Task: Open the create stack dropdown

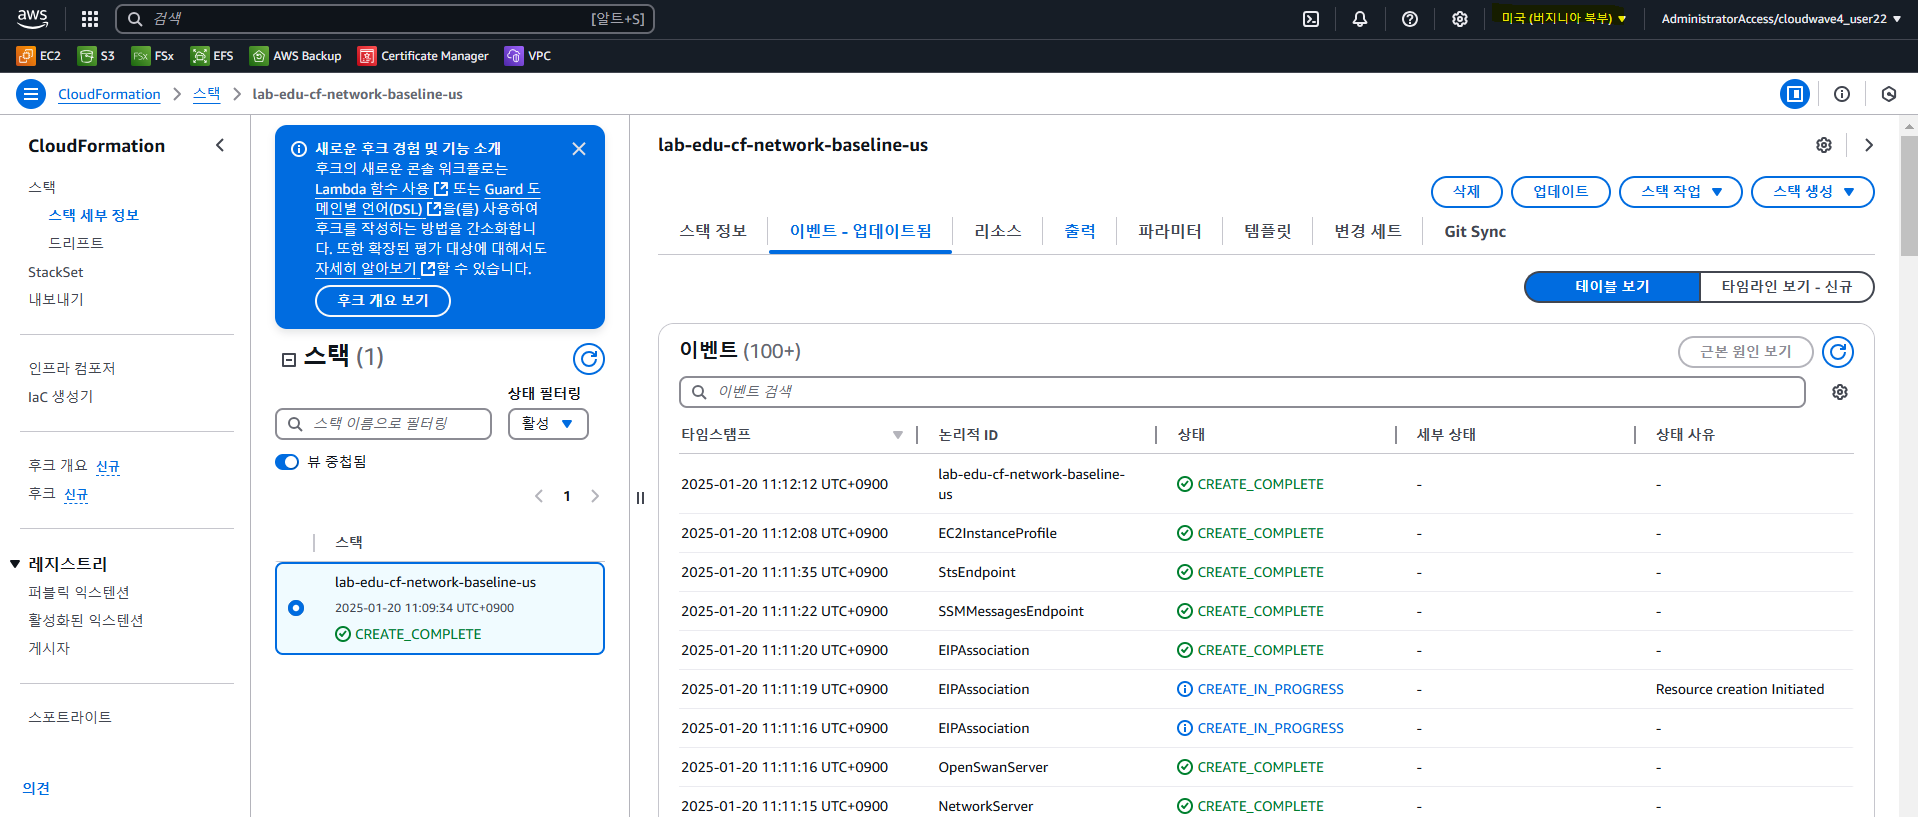Action: pyautogui.click(x=1813, y=192)
